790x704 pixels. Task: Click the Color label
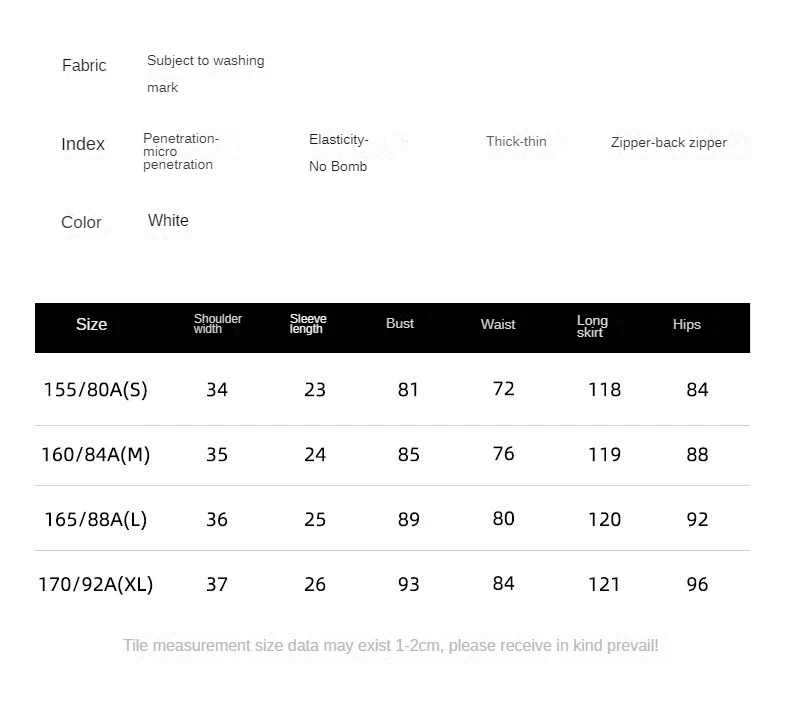click(81, 223)
